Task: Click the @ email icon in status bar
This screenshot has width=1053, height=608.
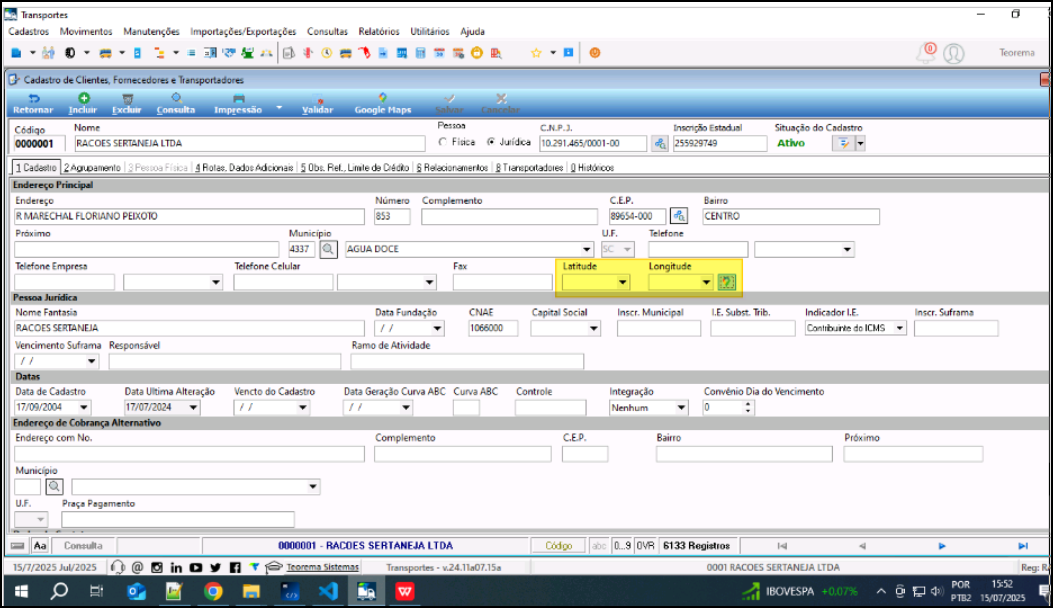Action: pyautogui.click(x=137, y=567)
